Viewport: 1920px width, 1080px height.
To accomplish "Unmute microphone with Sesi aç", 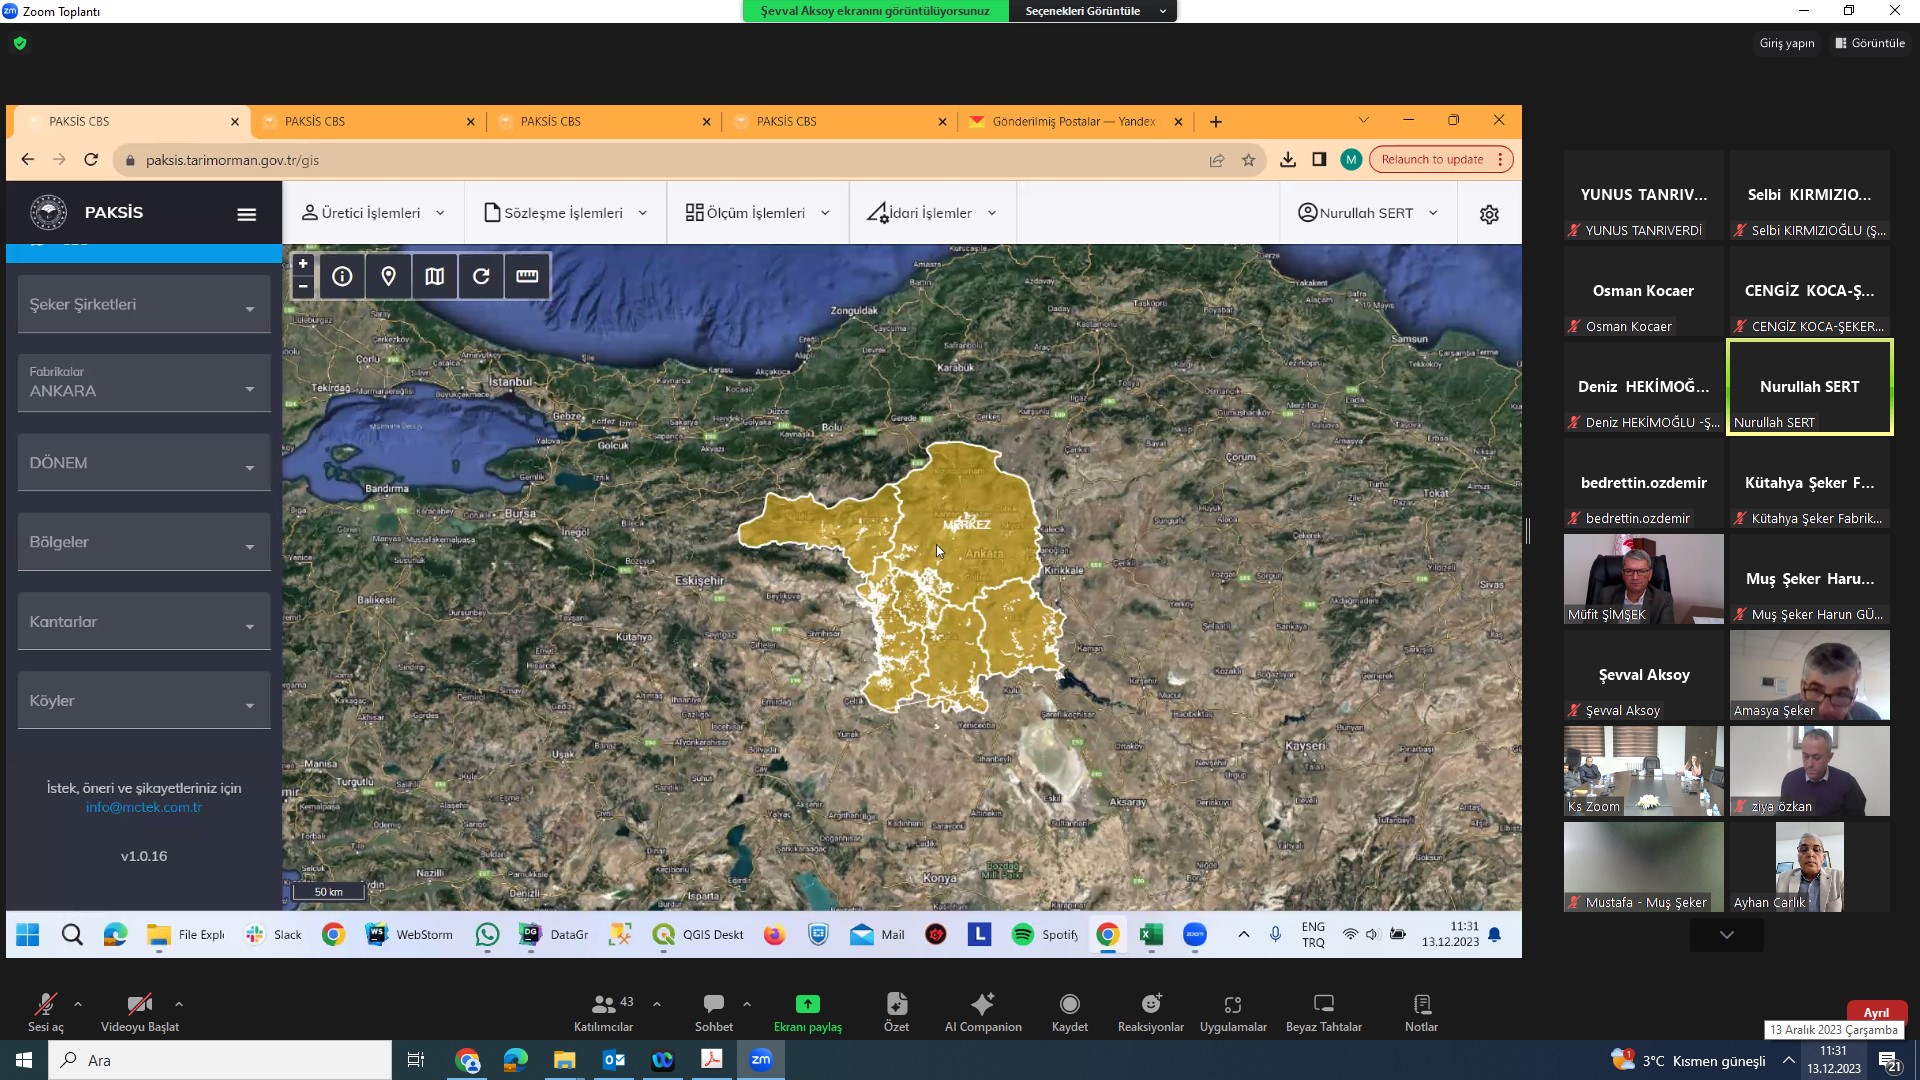I will click(x=45, y=1011).
